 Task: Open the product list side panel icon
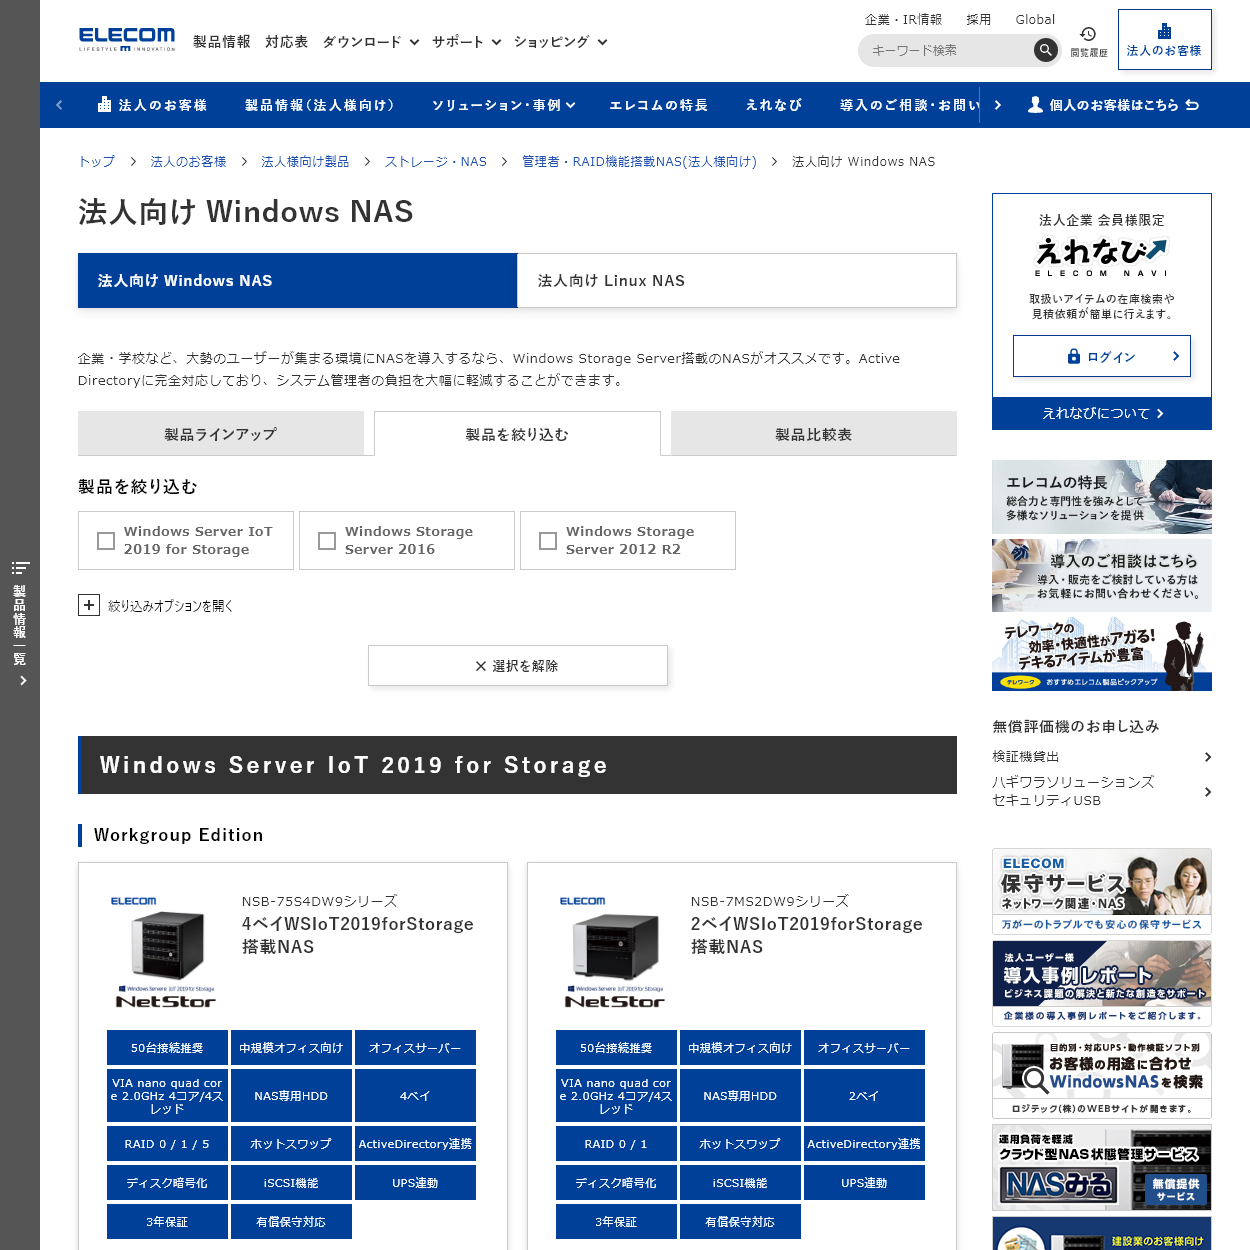click(x=20, y=568)
